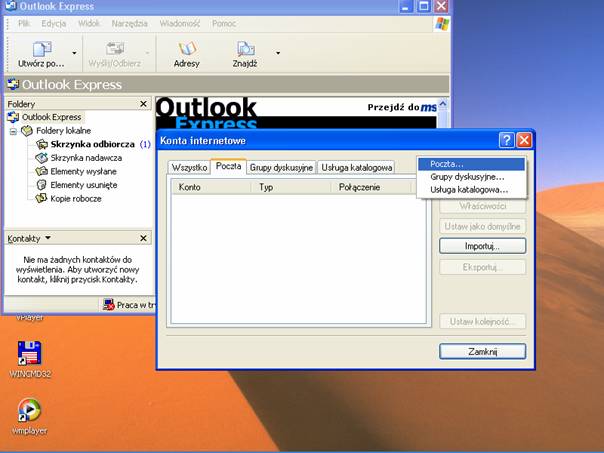Click the Wyślij/Odbierz toolbar icon

coord(115,49)
